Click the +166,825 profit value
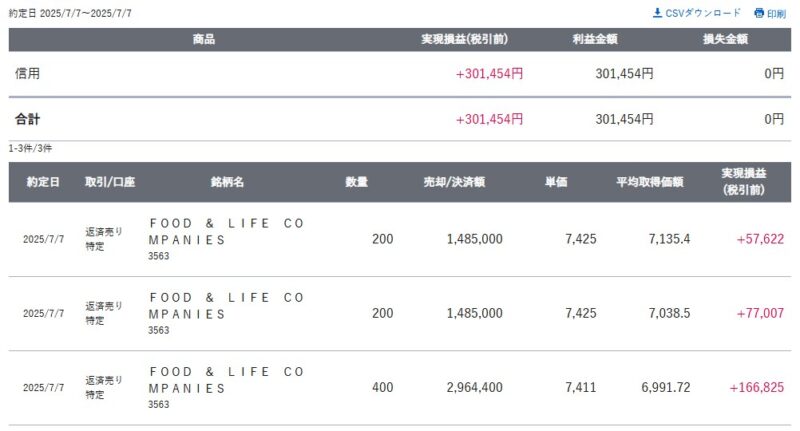This screenshot has width=800, height=431. (x=756, y=388)
